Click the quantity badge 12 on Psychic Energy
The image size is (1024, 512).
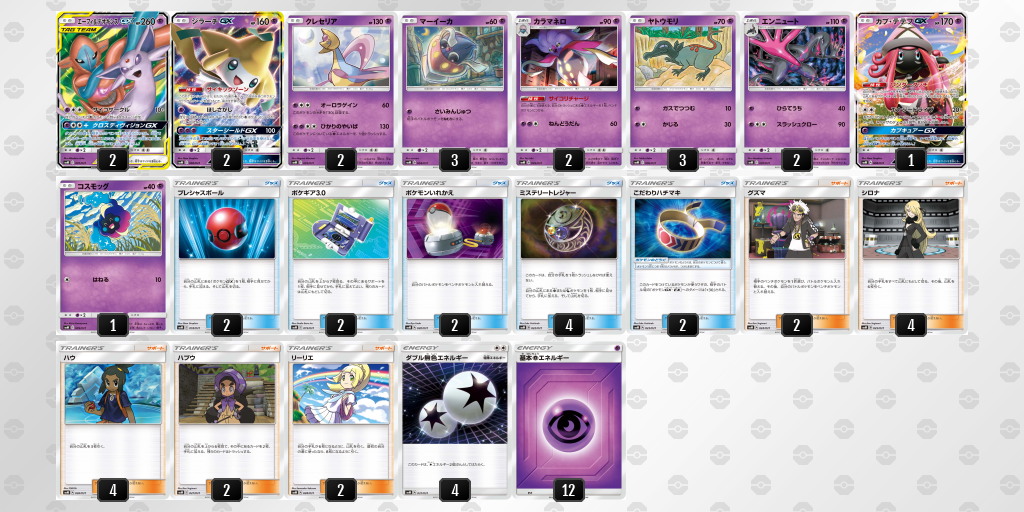click(569, 490)
